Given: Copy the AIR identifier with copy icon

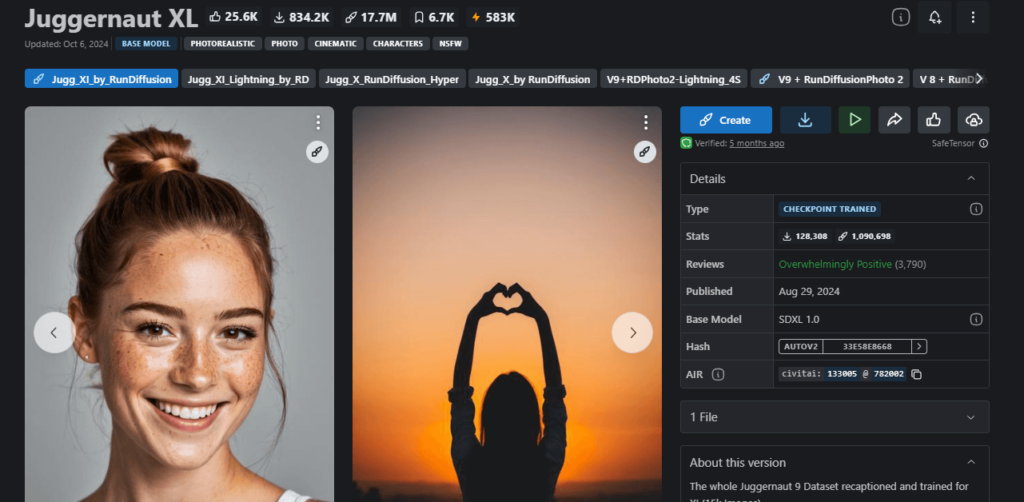Looking at the screenshot, I should pos(916,374).
